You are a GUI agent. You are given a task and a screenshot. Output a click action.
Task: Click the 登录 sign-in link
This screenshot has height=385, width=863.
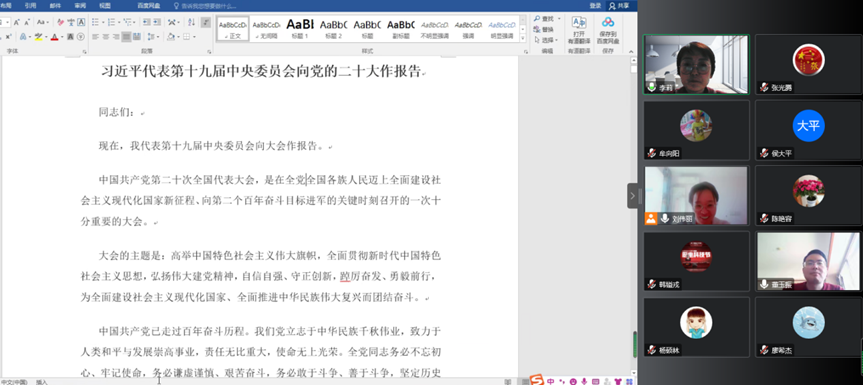[x=595, y=6]
